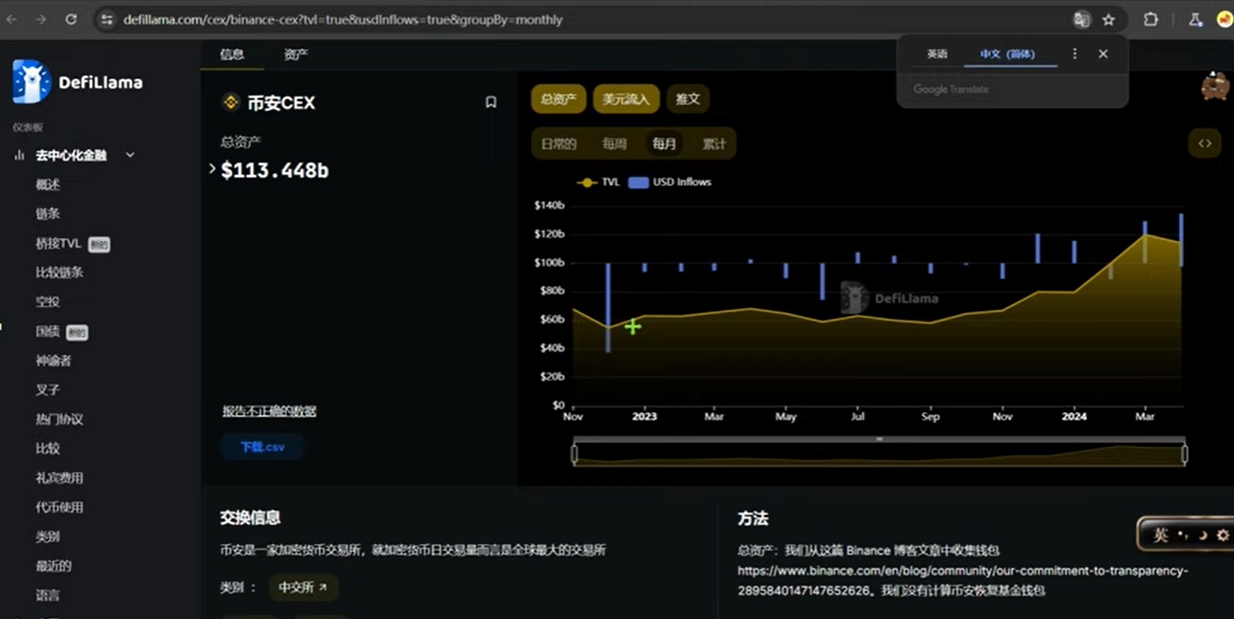
Task: Click the chart range slider's top grip
Action: click(x=879, y=439)
